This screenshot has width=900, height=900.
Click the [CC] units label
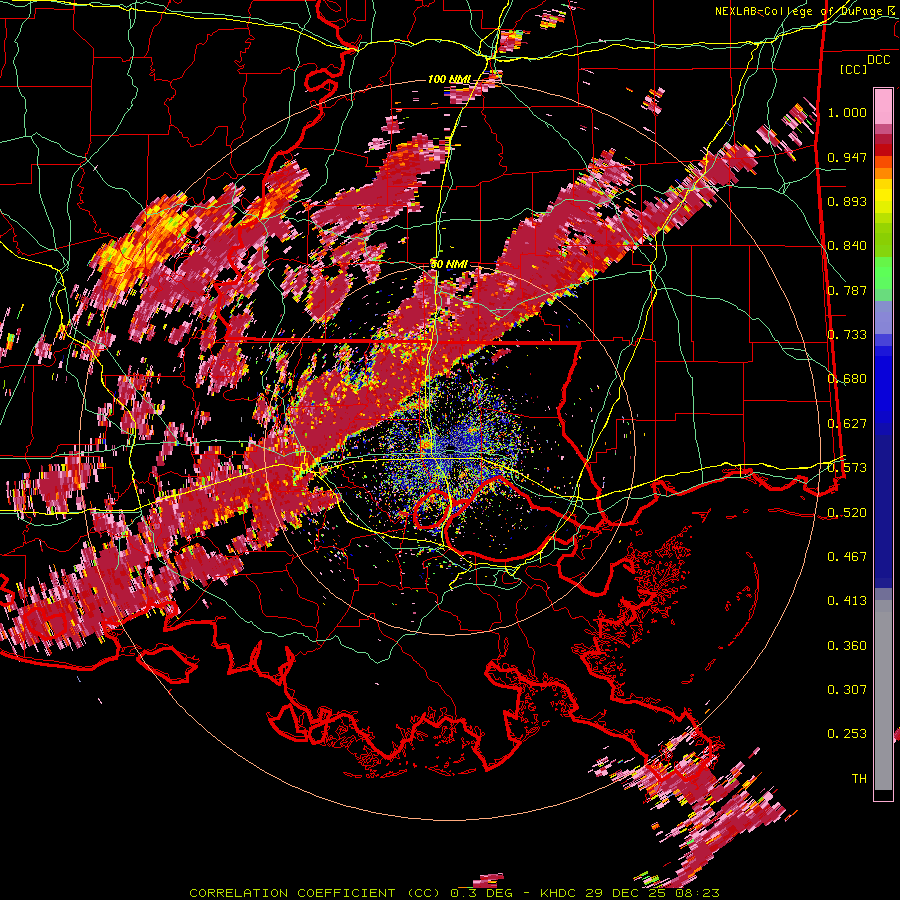[854, 69]
